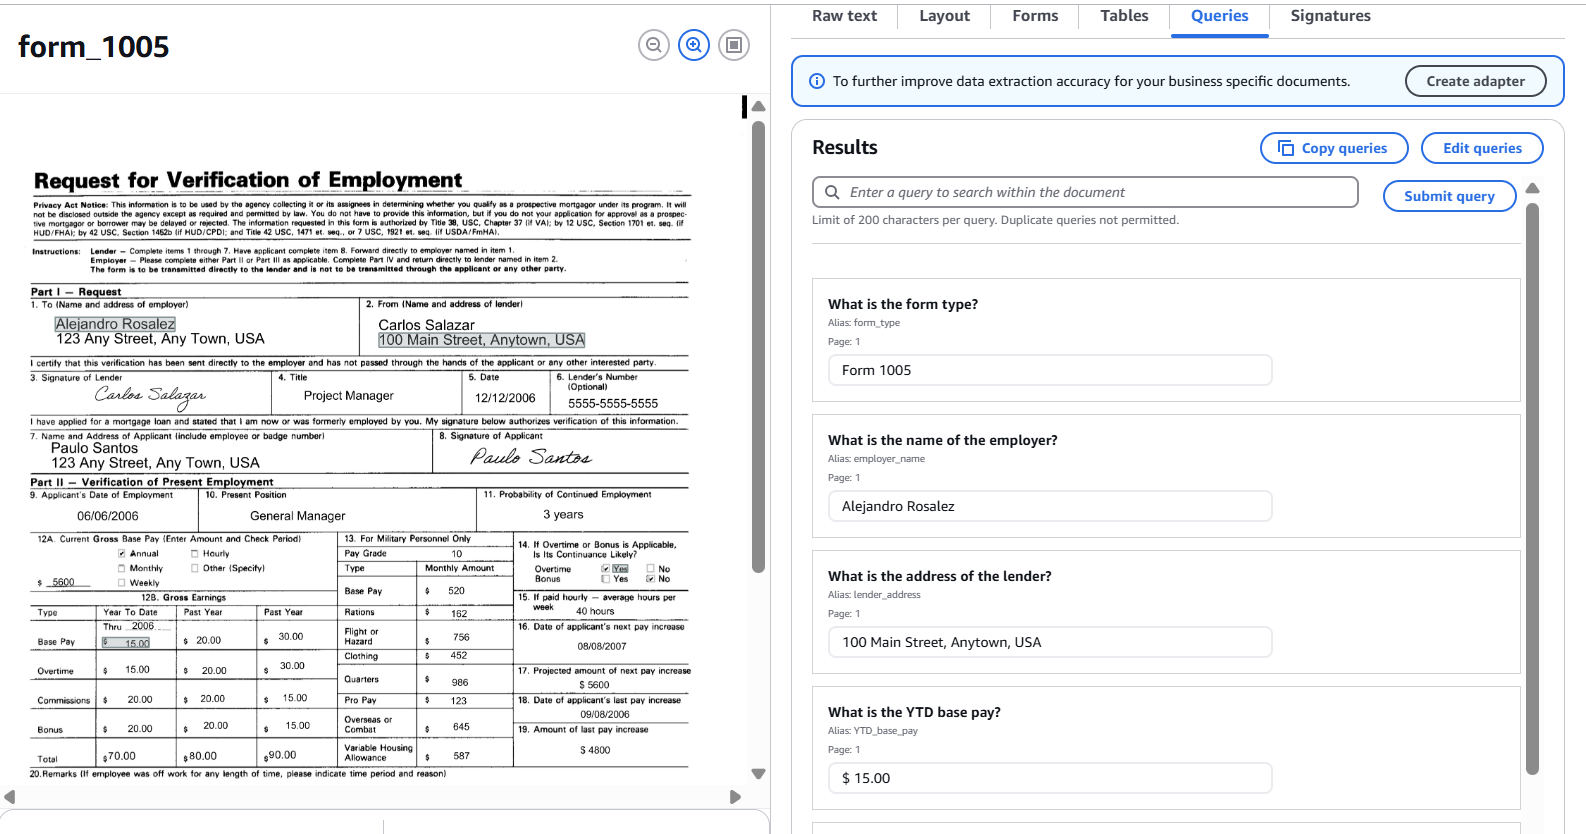Fit document to view icon

[x=734, y=45]
